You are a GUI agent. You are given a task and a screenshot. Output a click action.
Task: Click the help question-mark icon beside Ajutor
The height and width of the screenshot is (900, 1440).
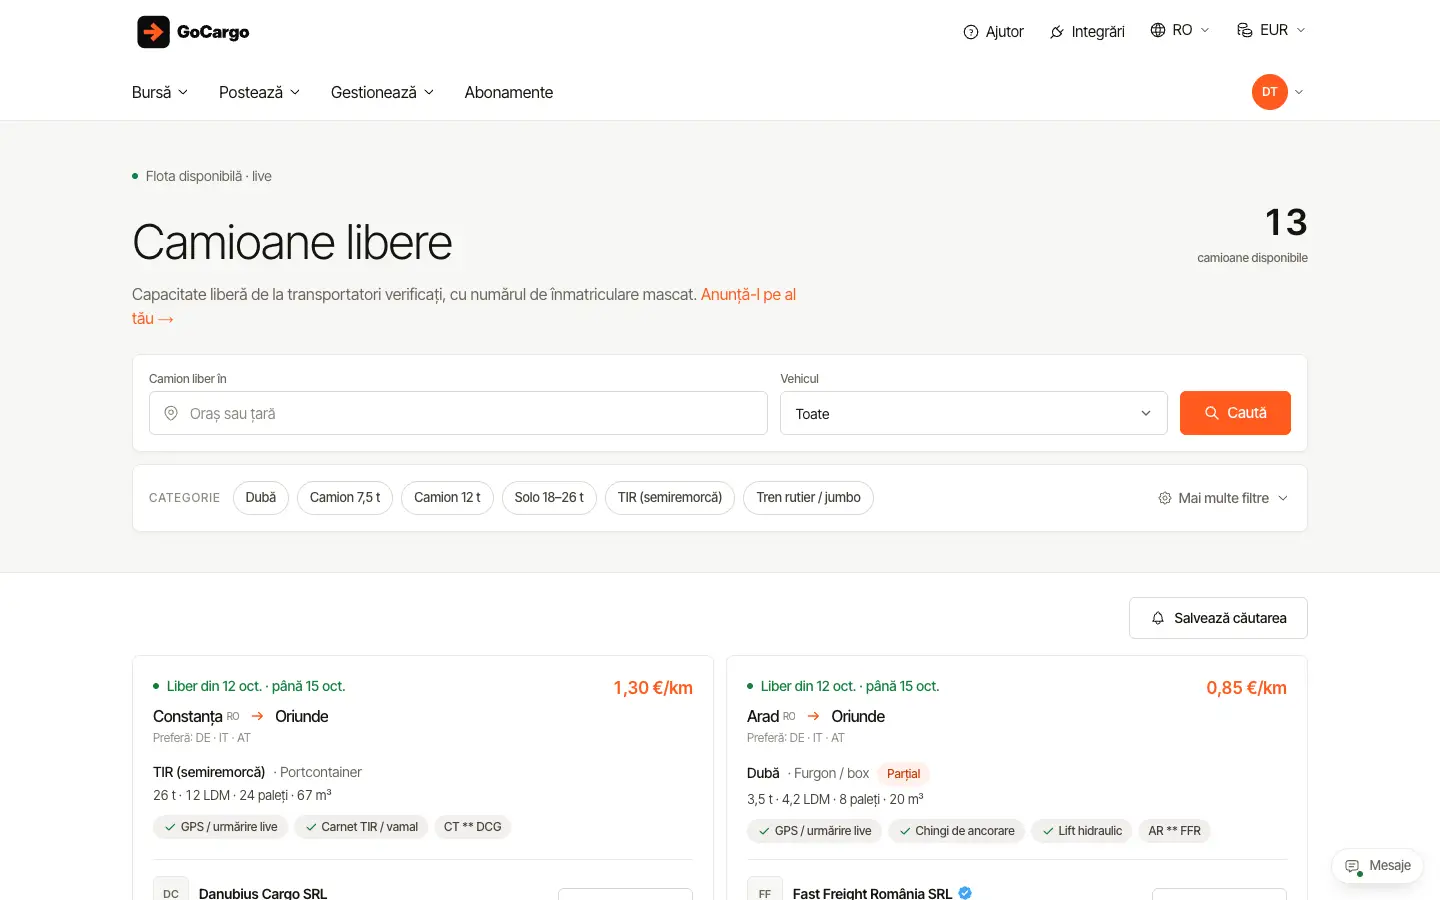[x=970, y=32]
